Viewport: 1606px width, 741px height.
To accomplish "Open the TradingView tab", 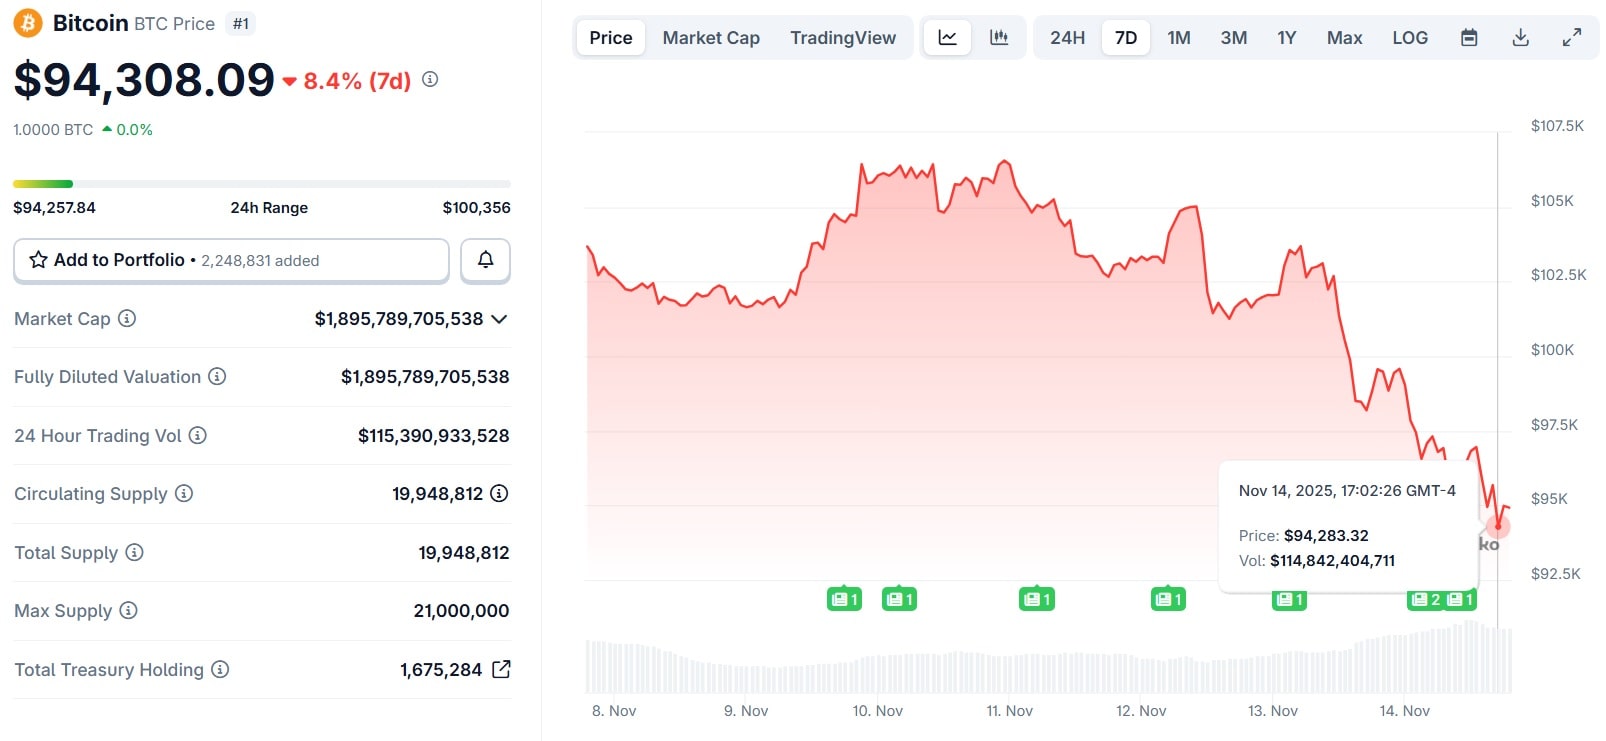I will tap(842, 38).
